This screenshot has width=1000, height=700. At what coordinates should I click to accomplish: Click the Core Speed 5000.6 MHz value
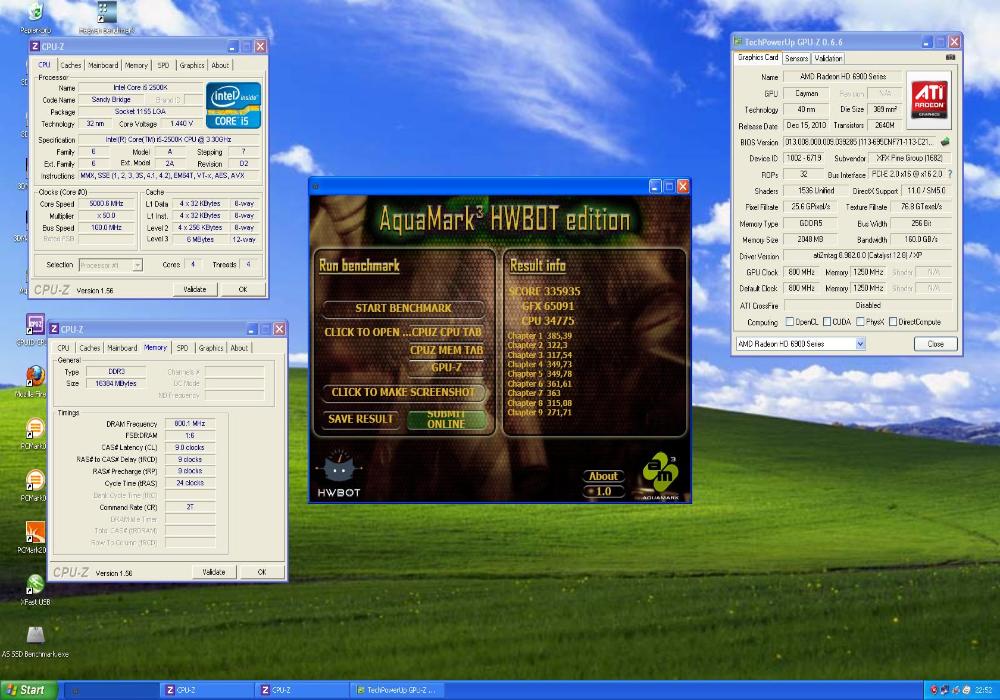click(107, 204)
